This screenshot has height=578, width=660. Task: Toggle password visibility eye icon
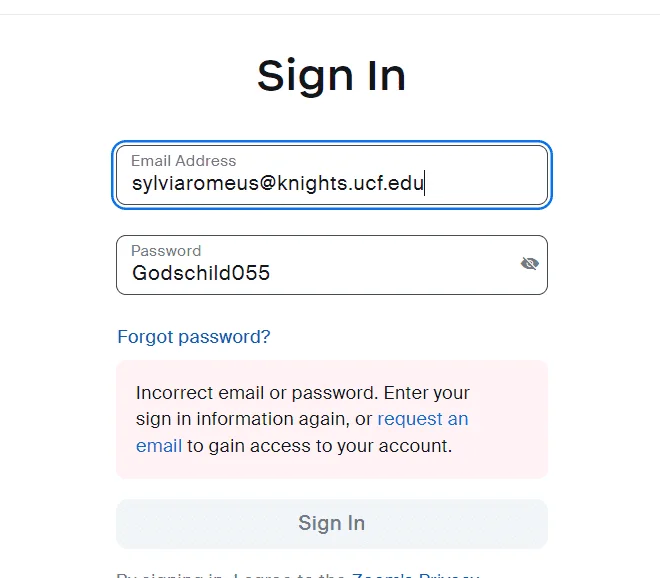(530, 264)
